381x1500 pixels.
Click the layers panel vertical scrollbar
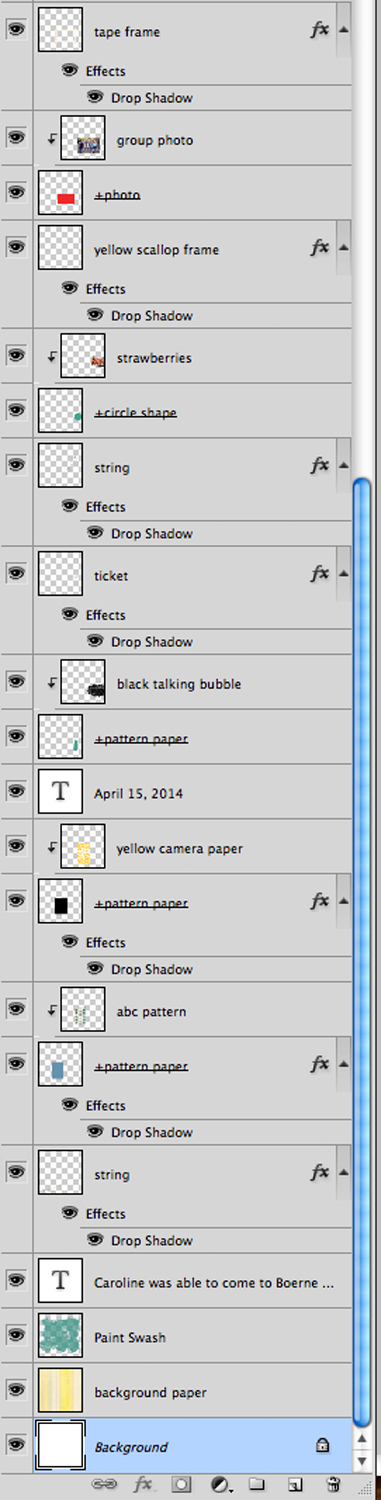(x=362, y=948)
